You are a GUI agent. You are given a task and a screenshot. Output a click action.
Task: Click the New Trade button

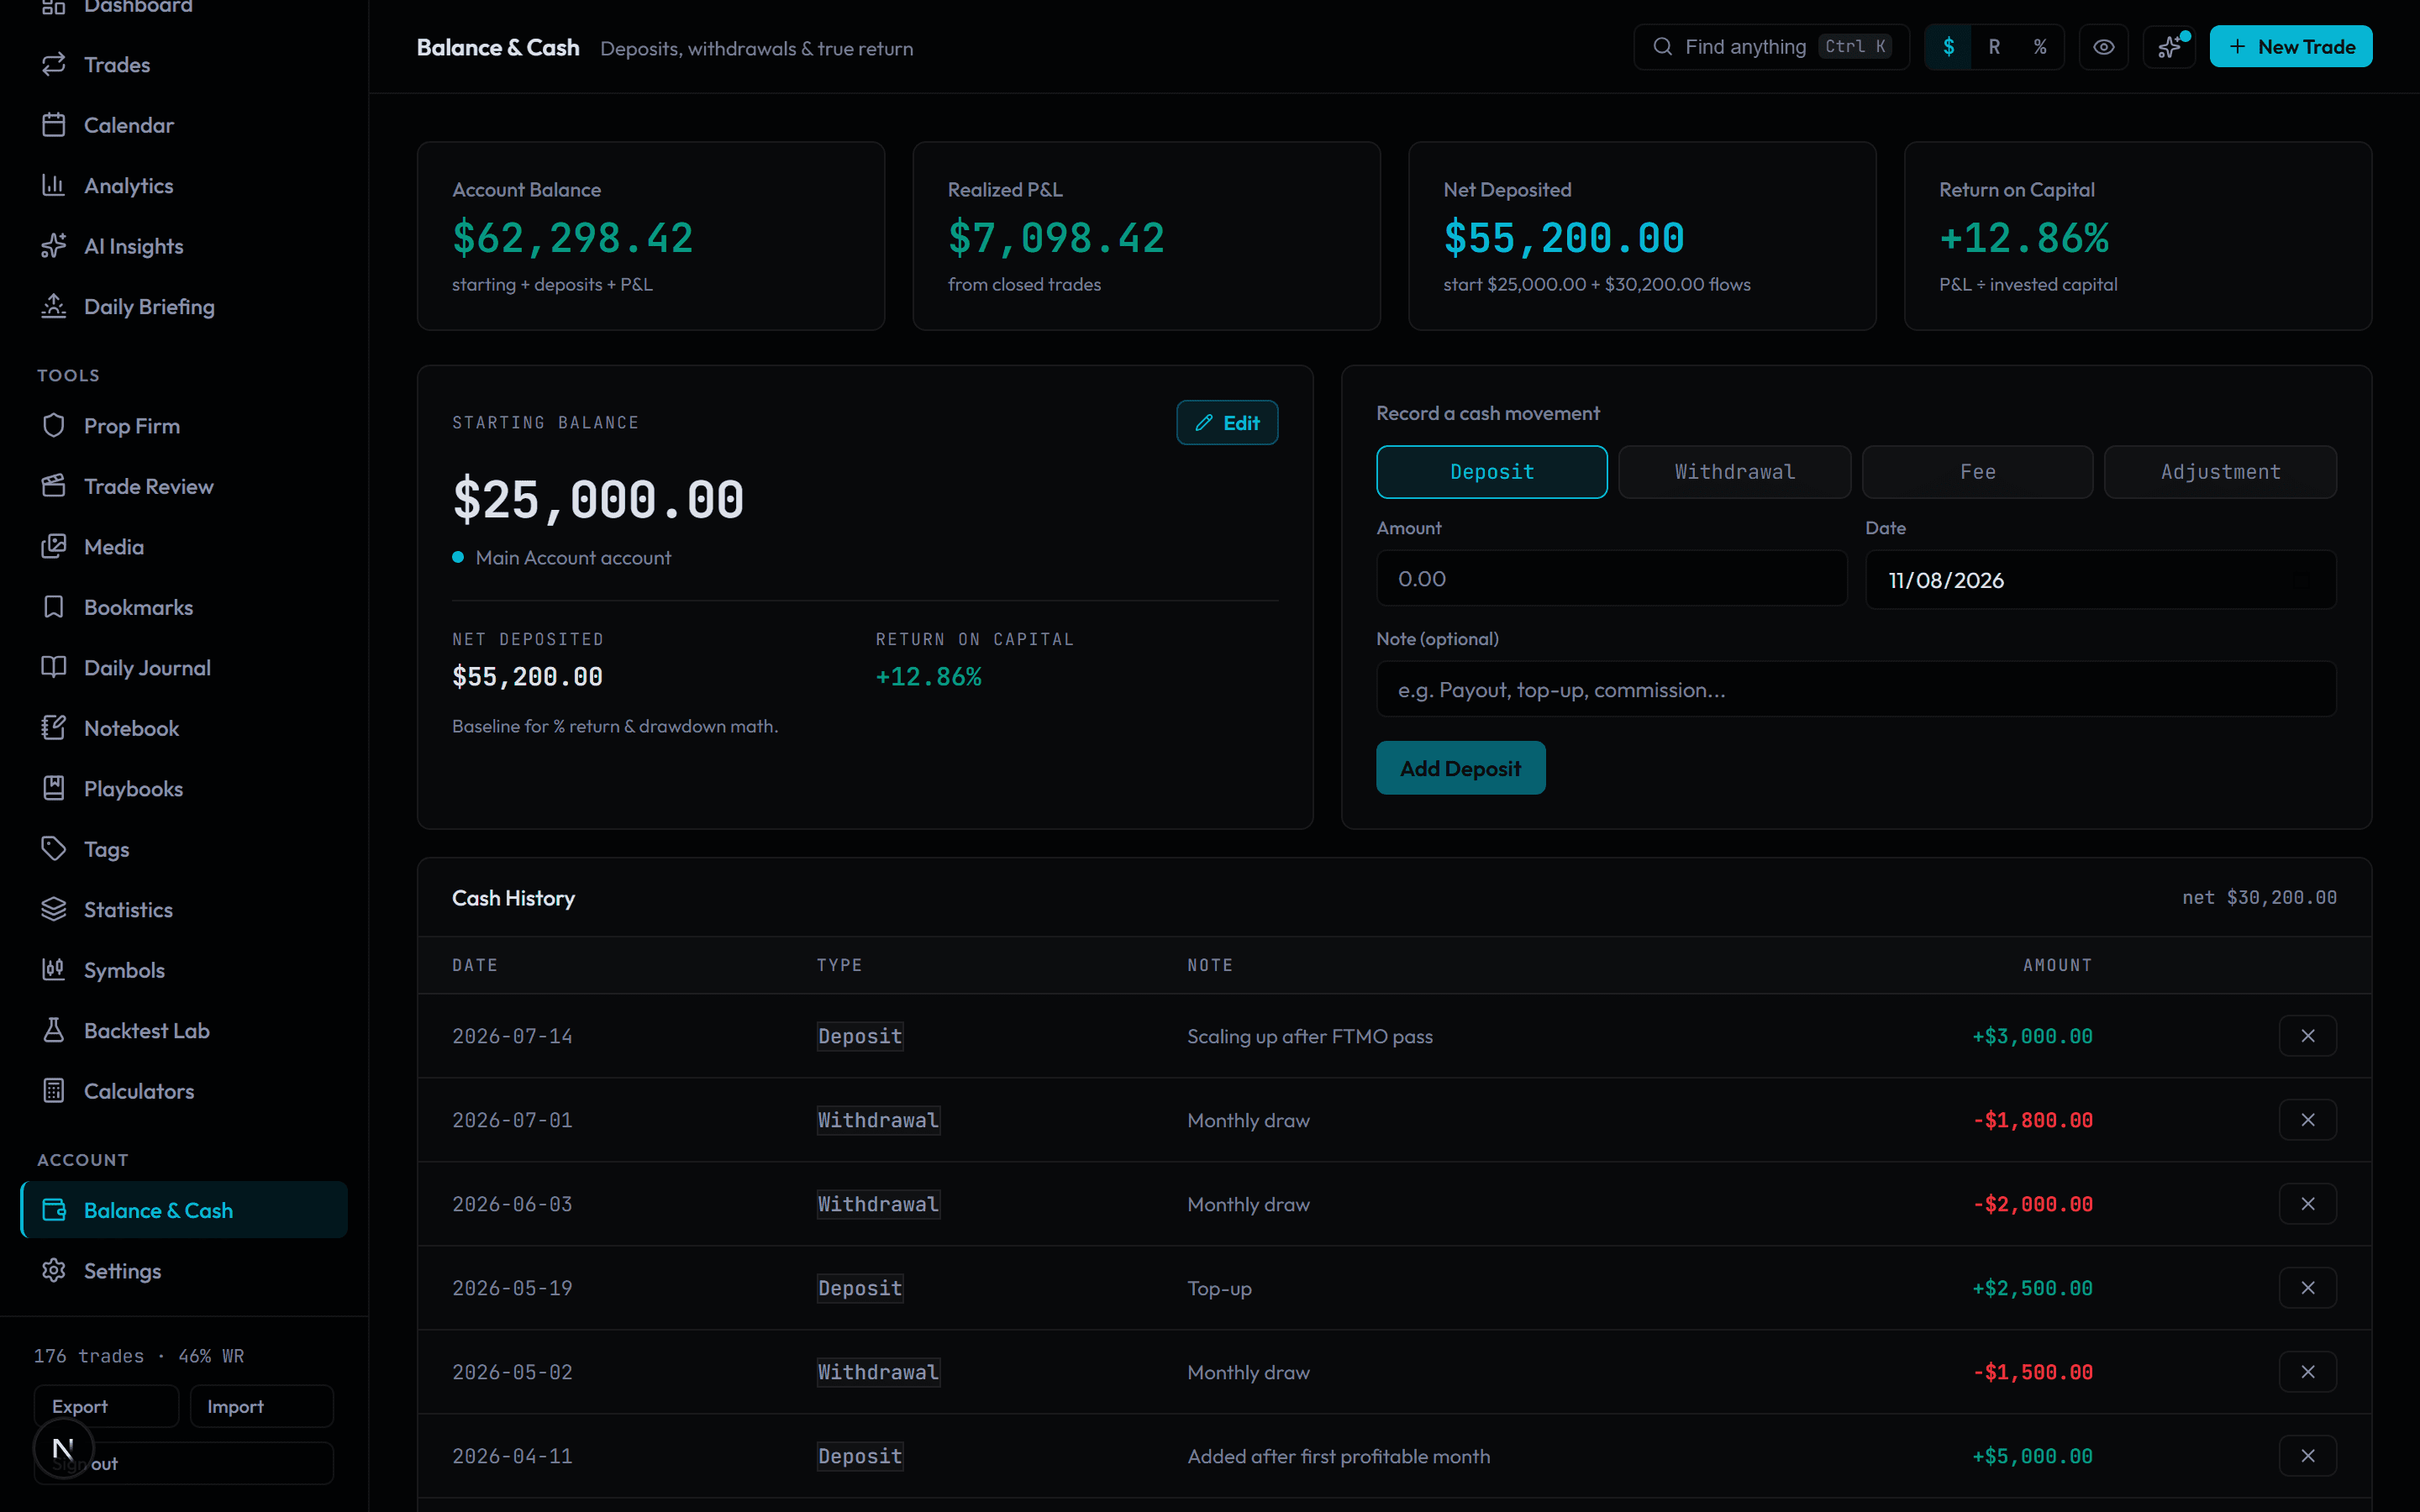pos(2290,47)
